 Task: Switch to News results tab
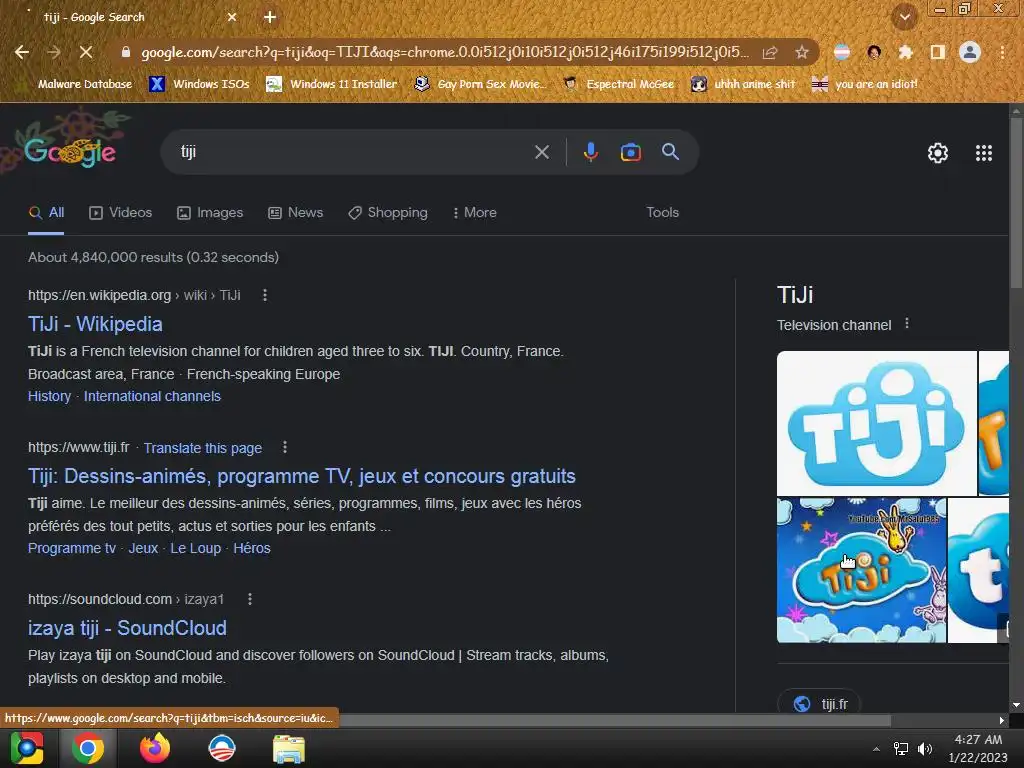point(296,212)
